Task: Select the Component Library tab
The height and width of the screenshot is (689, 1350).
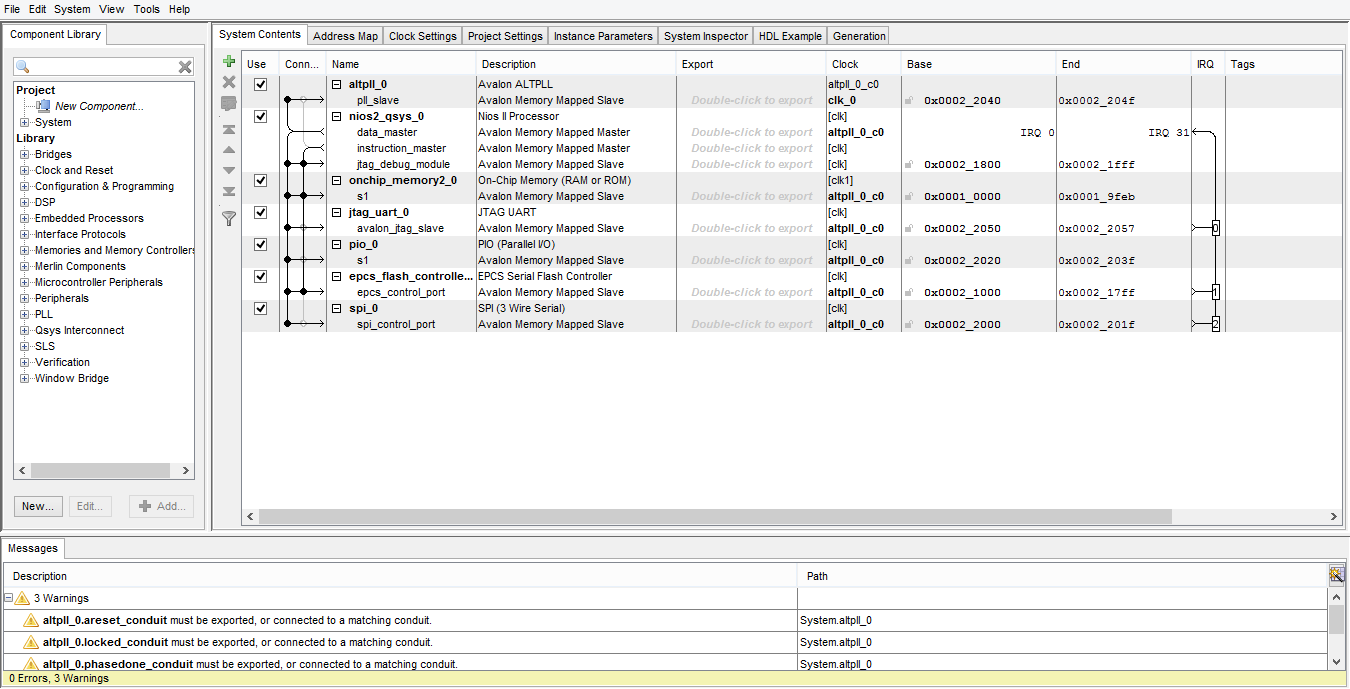Action: point(55,34)
